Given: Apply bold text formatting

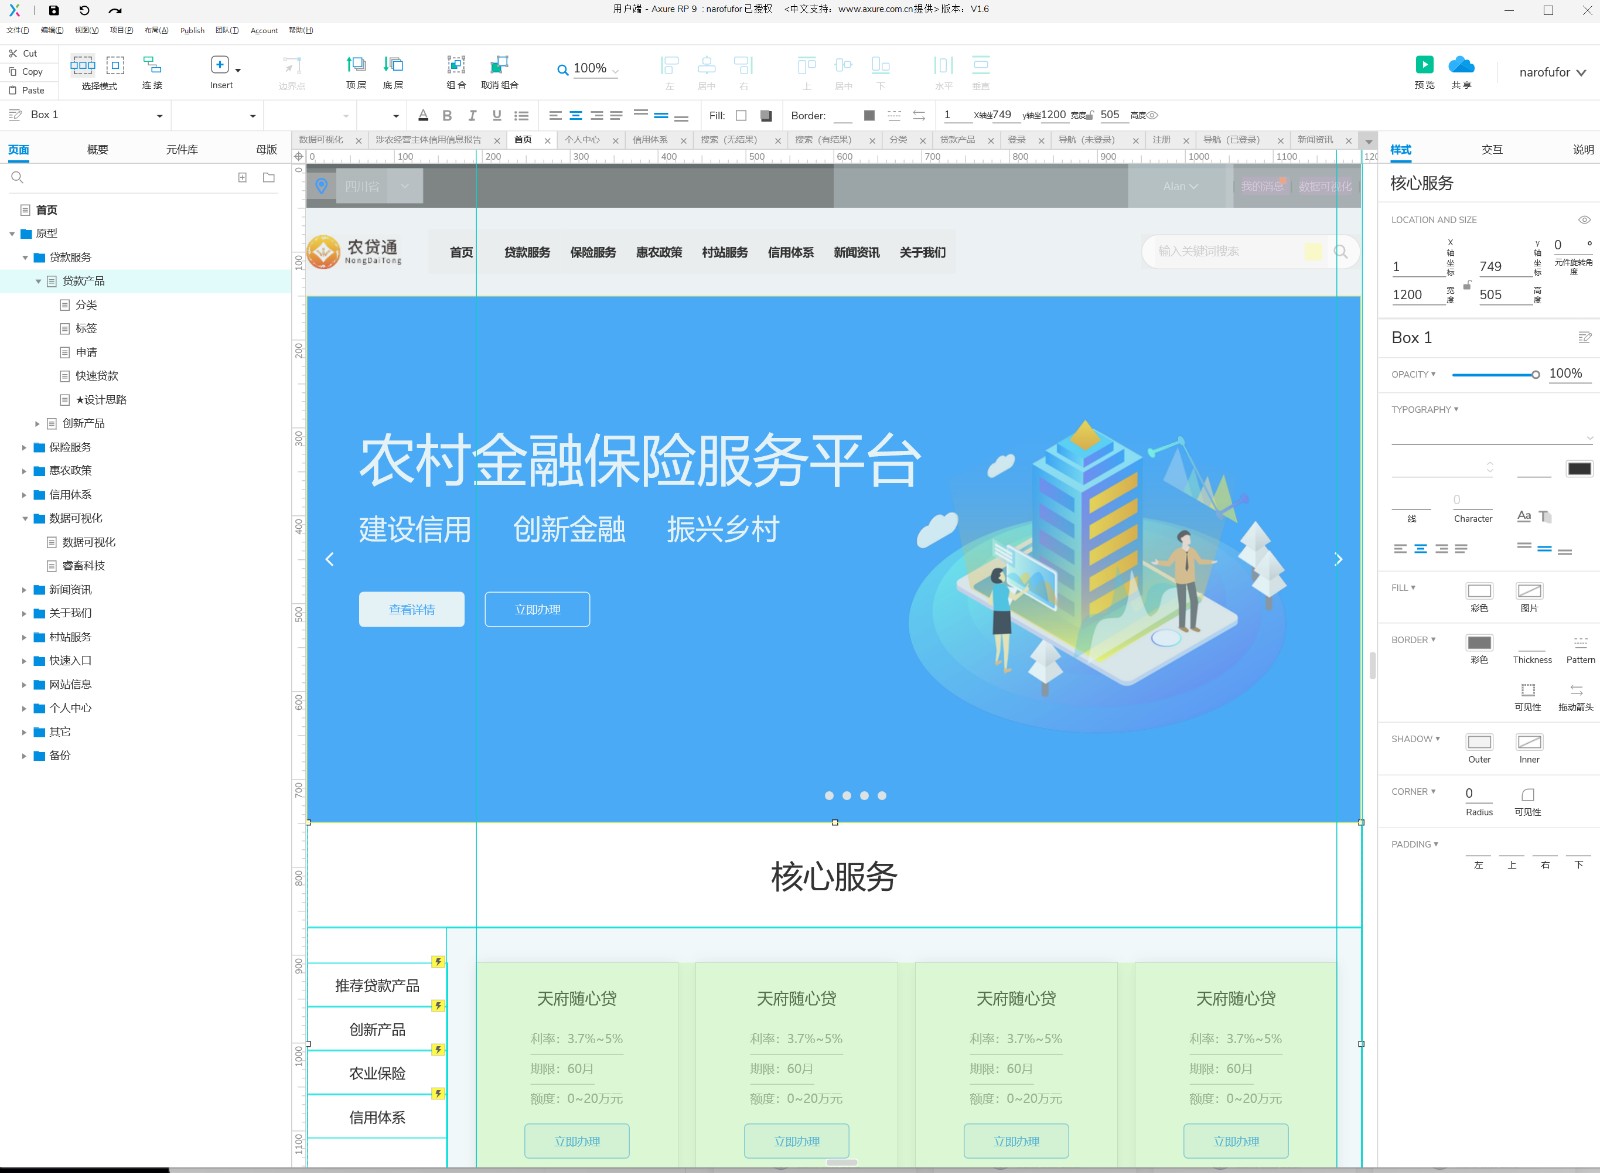Looking at the screenshot, I should (447, 116).
